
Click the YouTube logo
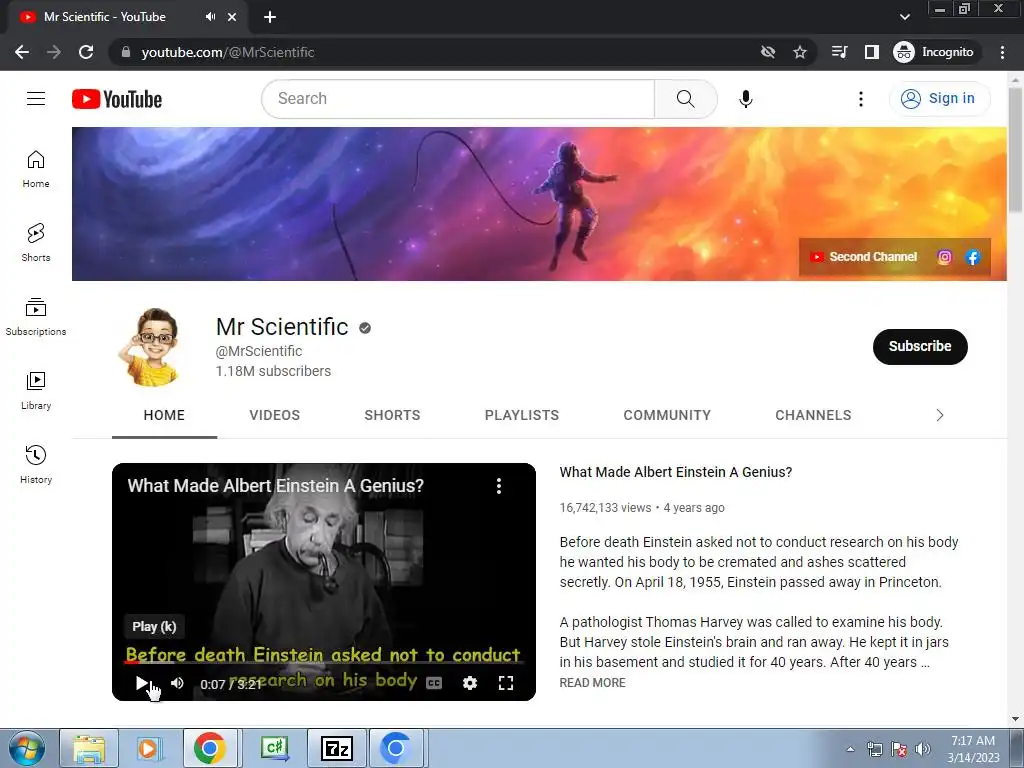[x=117, y=99]
